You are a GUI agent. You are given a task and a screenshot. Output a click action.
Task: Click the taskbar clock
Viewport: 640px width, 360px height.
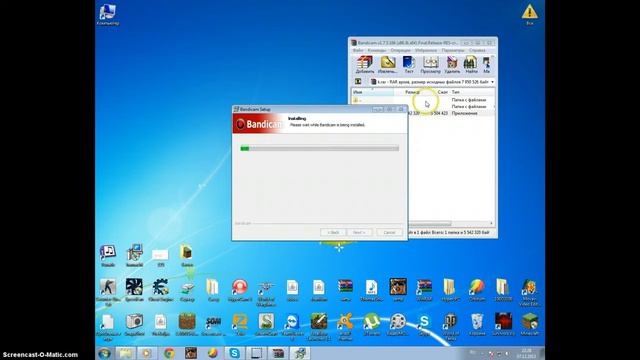point(526,353)
